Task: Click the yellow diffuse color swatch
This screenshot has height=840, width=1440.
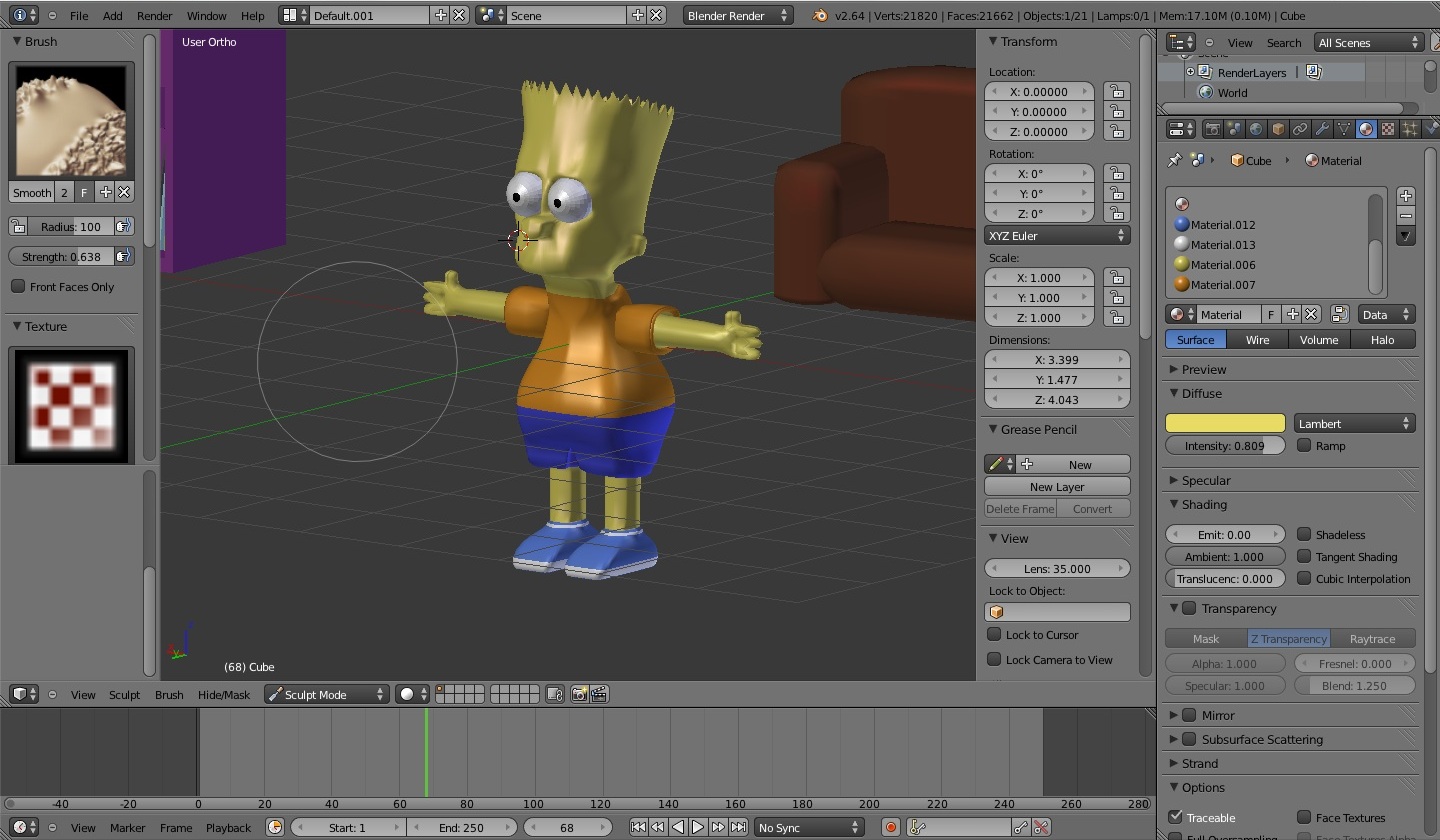Action: coord(1225,424)
